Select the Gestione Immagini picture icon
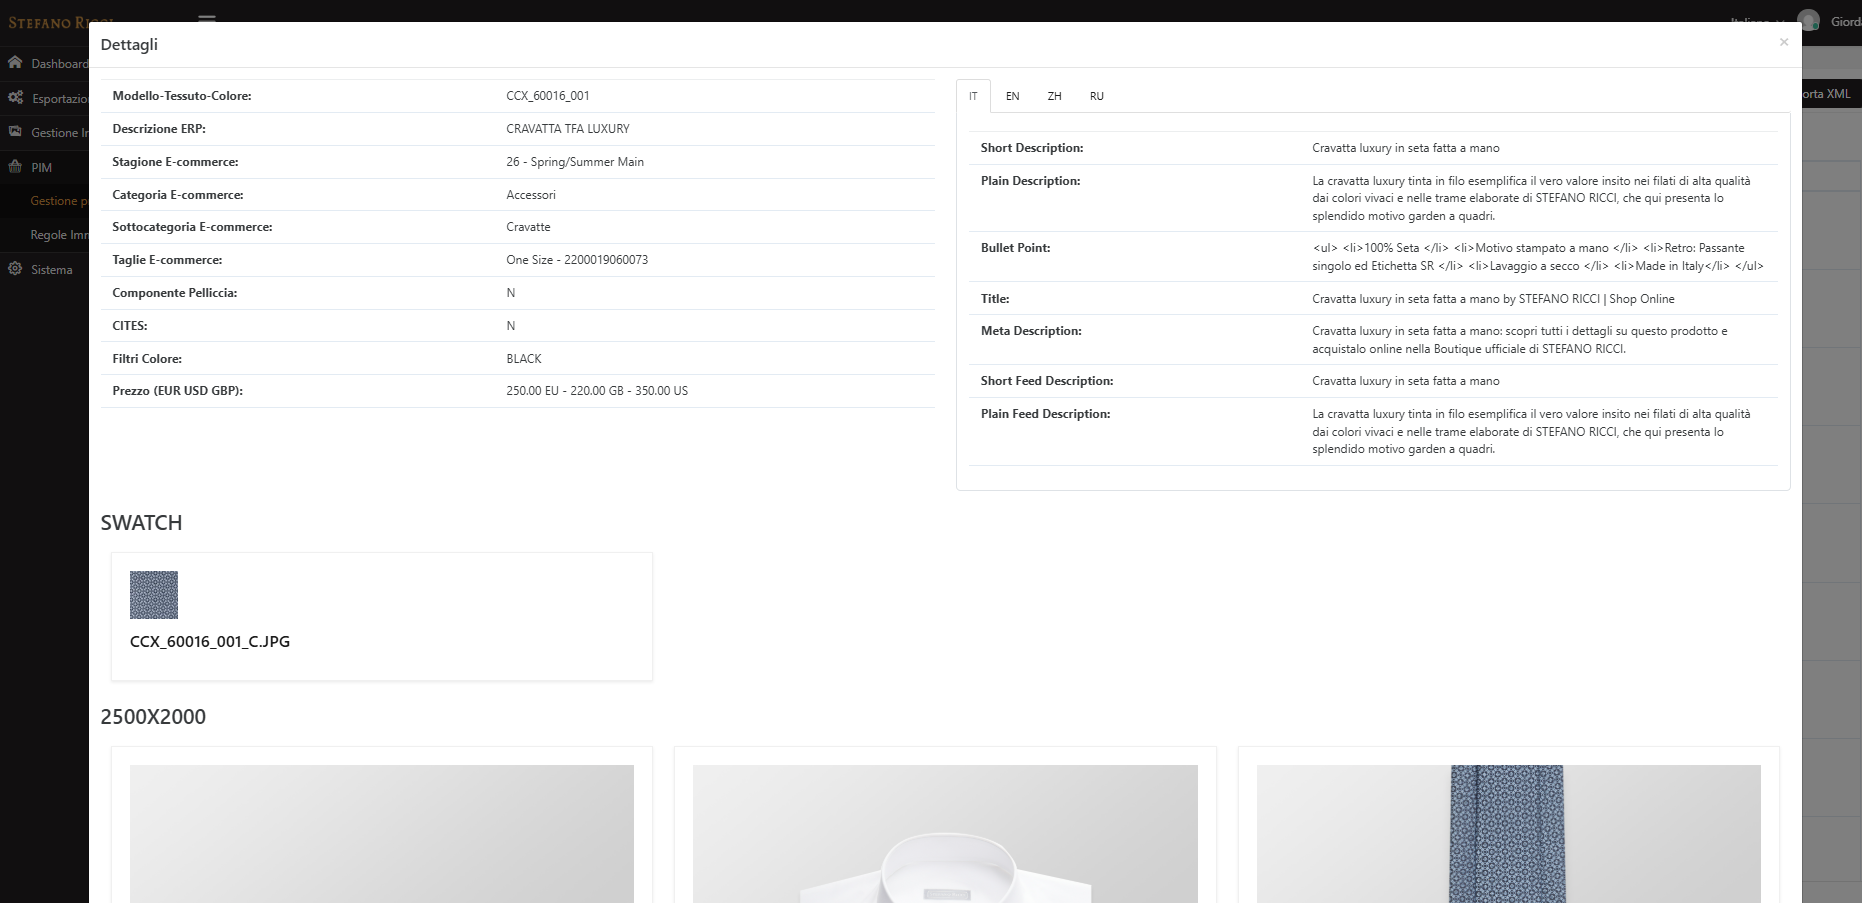 tap(15, 132)
